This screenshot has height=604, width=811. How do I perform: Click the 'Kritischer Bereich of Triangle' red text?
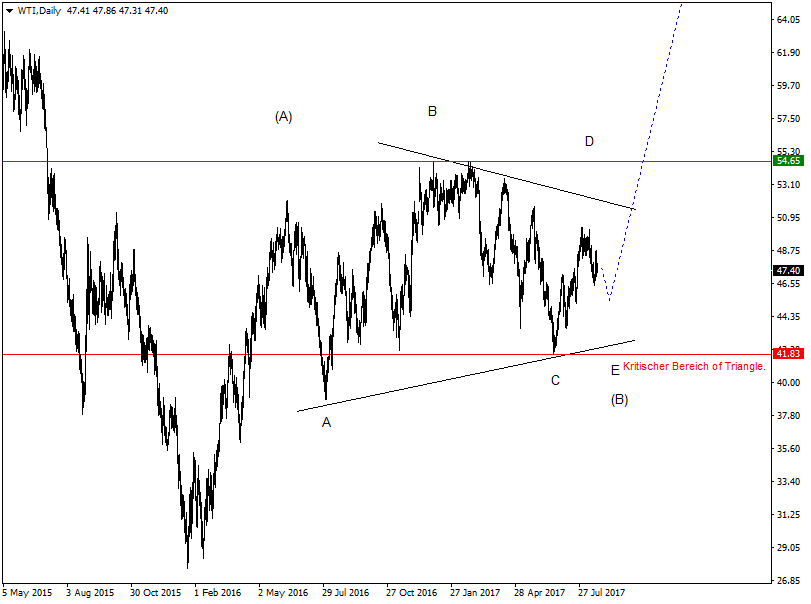pos(695,366)
